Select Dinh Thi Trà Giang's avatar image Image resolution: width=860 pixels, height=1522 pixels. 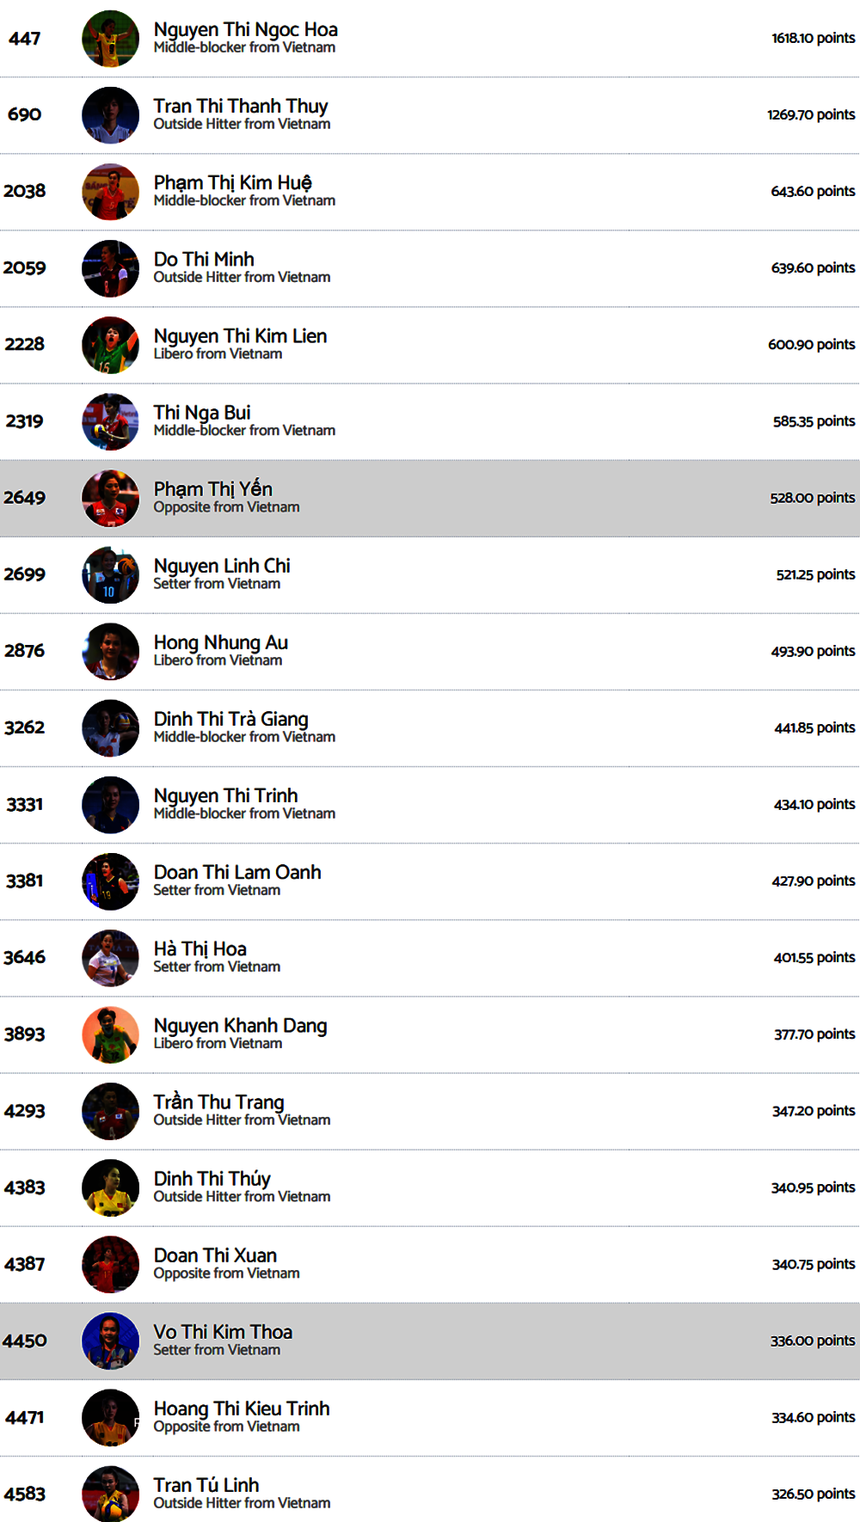[110, 728]
